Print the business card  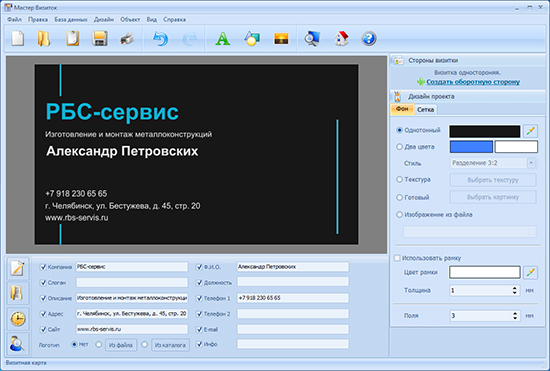pos(127,39)
